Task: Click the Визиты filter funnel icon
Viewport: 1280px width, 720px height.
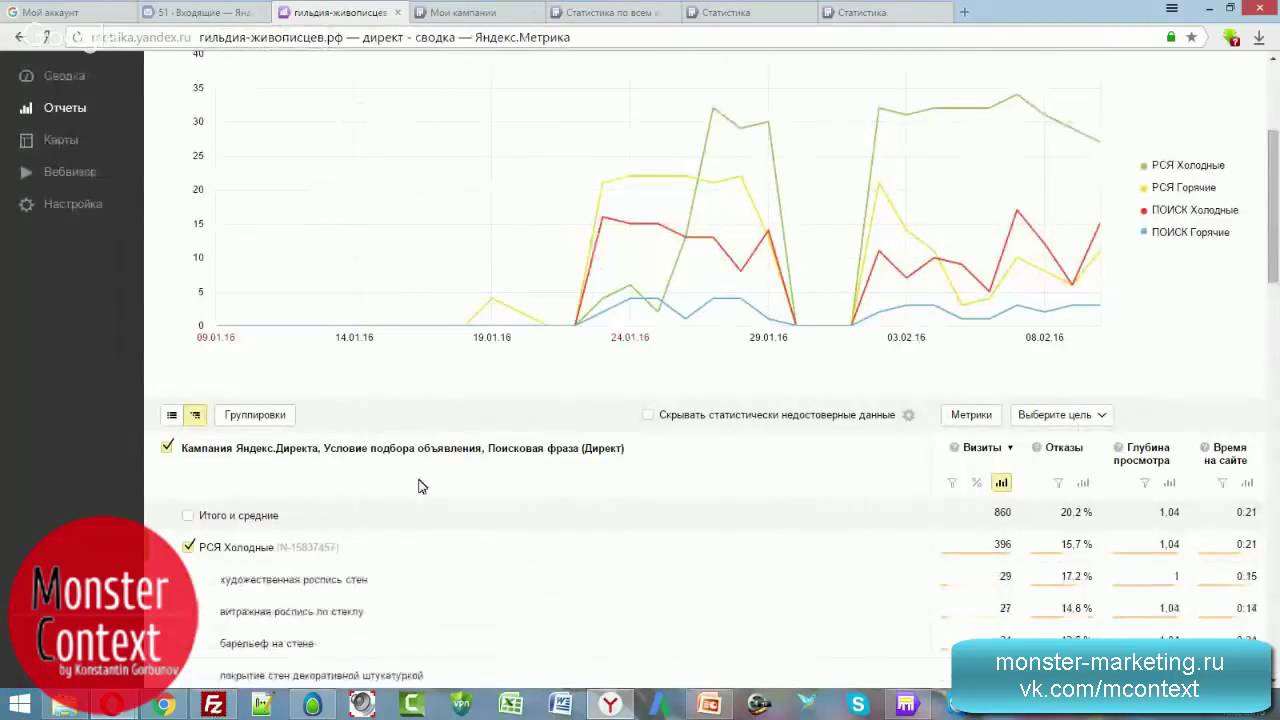Action: 952,483
